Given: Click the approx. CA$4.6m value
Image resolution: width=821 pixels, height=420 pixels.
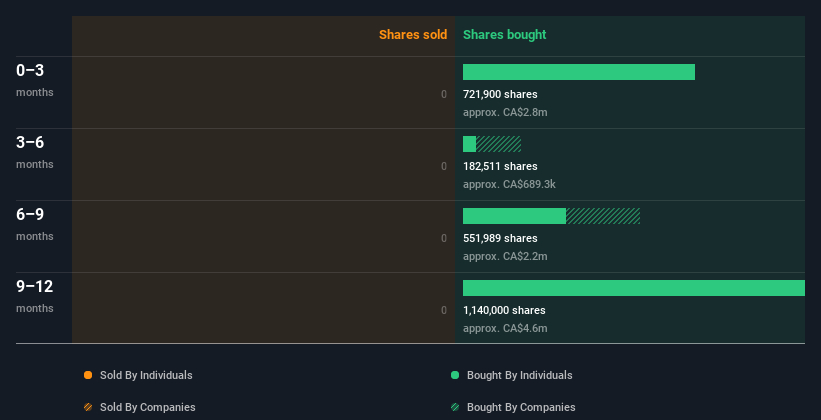Looking at the screenshot, I should click(505, 328).
